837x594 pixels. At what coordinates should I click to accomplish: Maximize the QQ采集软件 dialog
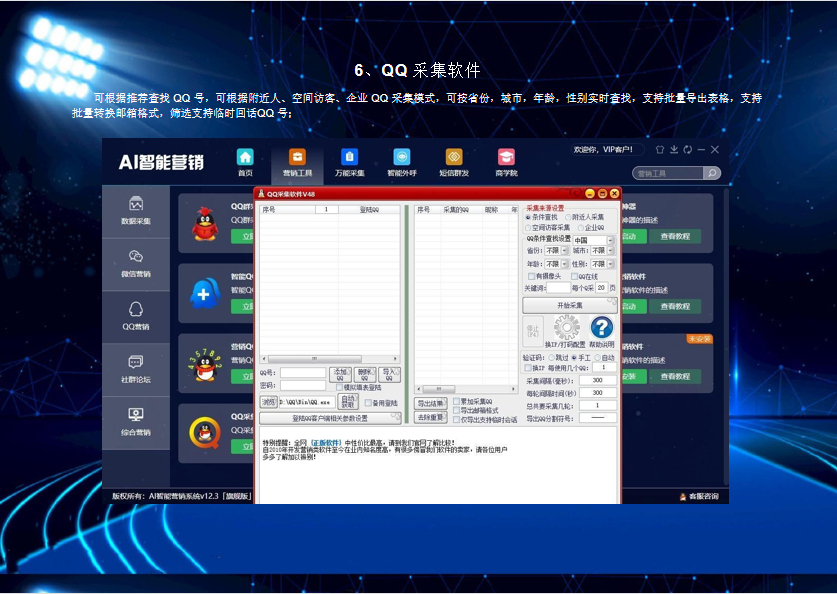602,193
